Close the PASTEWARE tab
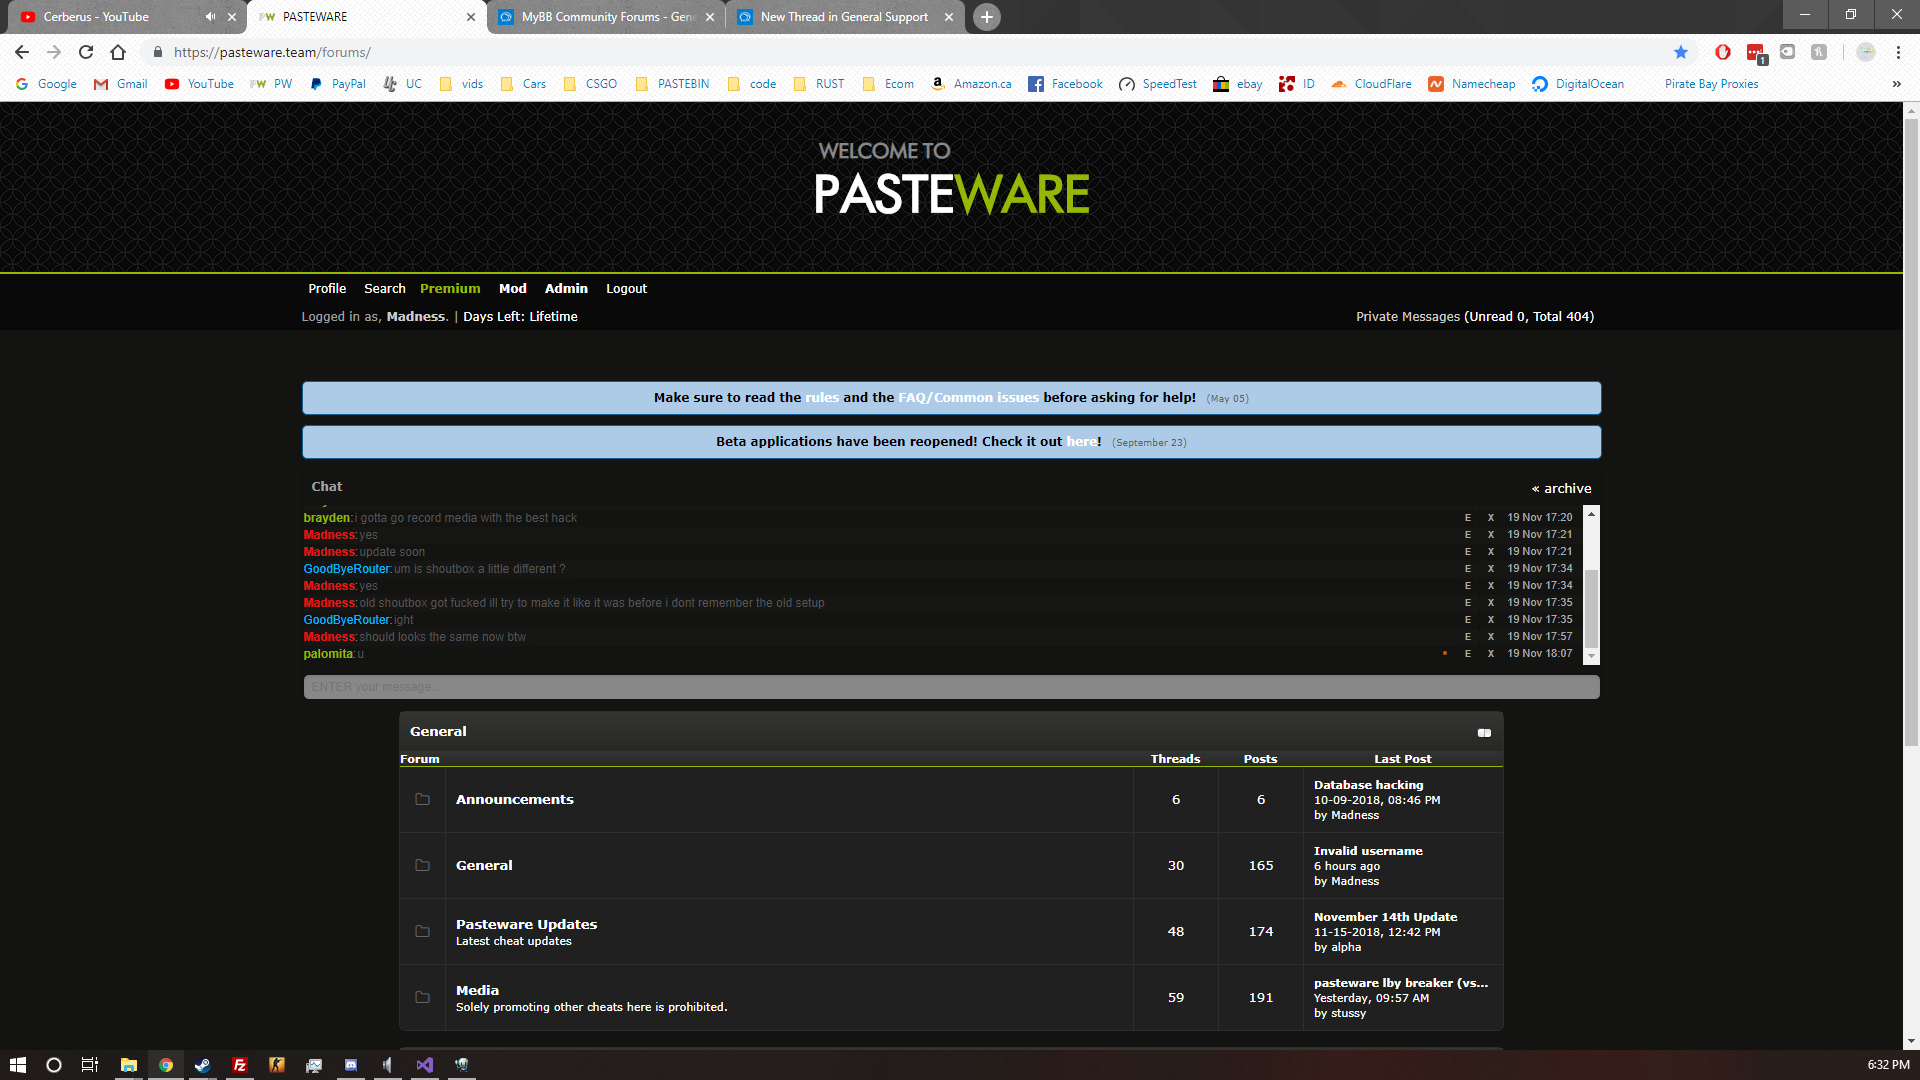The width and height of the screenshot is (1920, 1080). coord(471,17)
